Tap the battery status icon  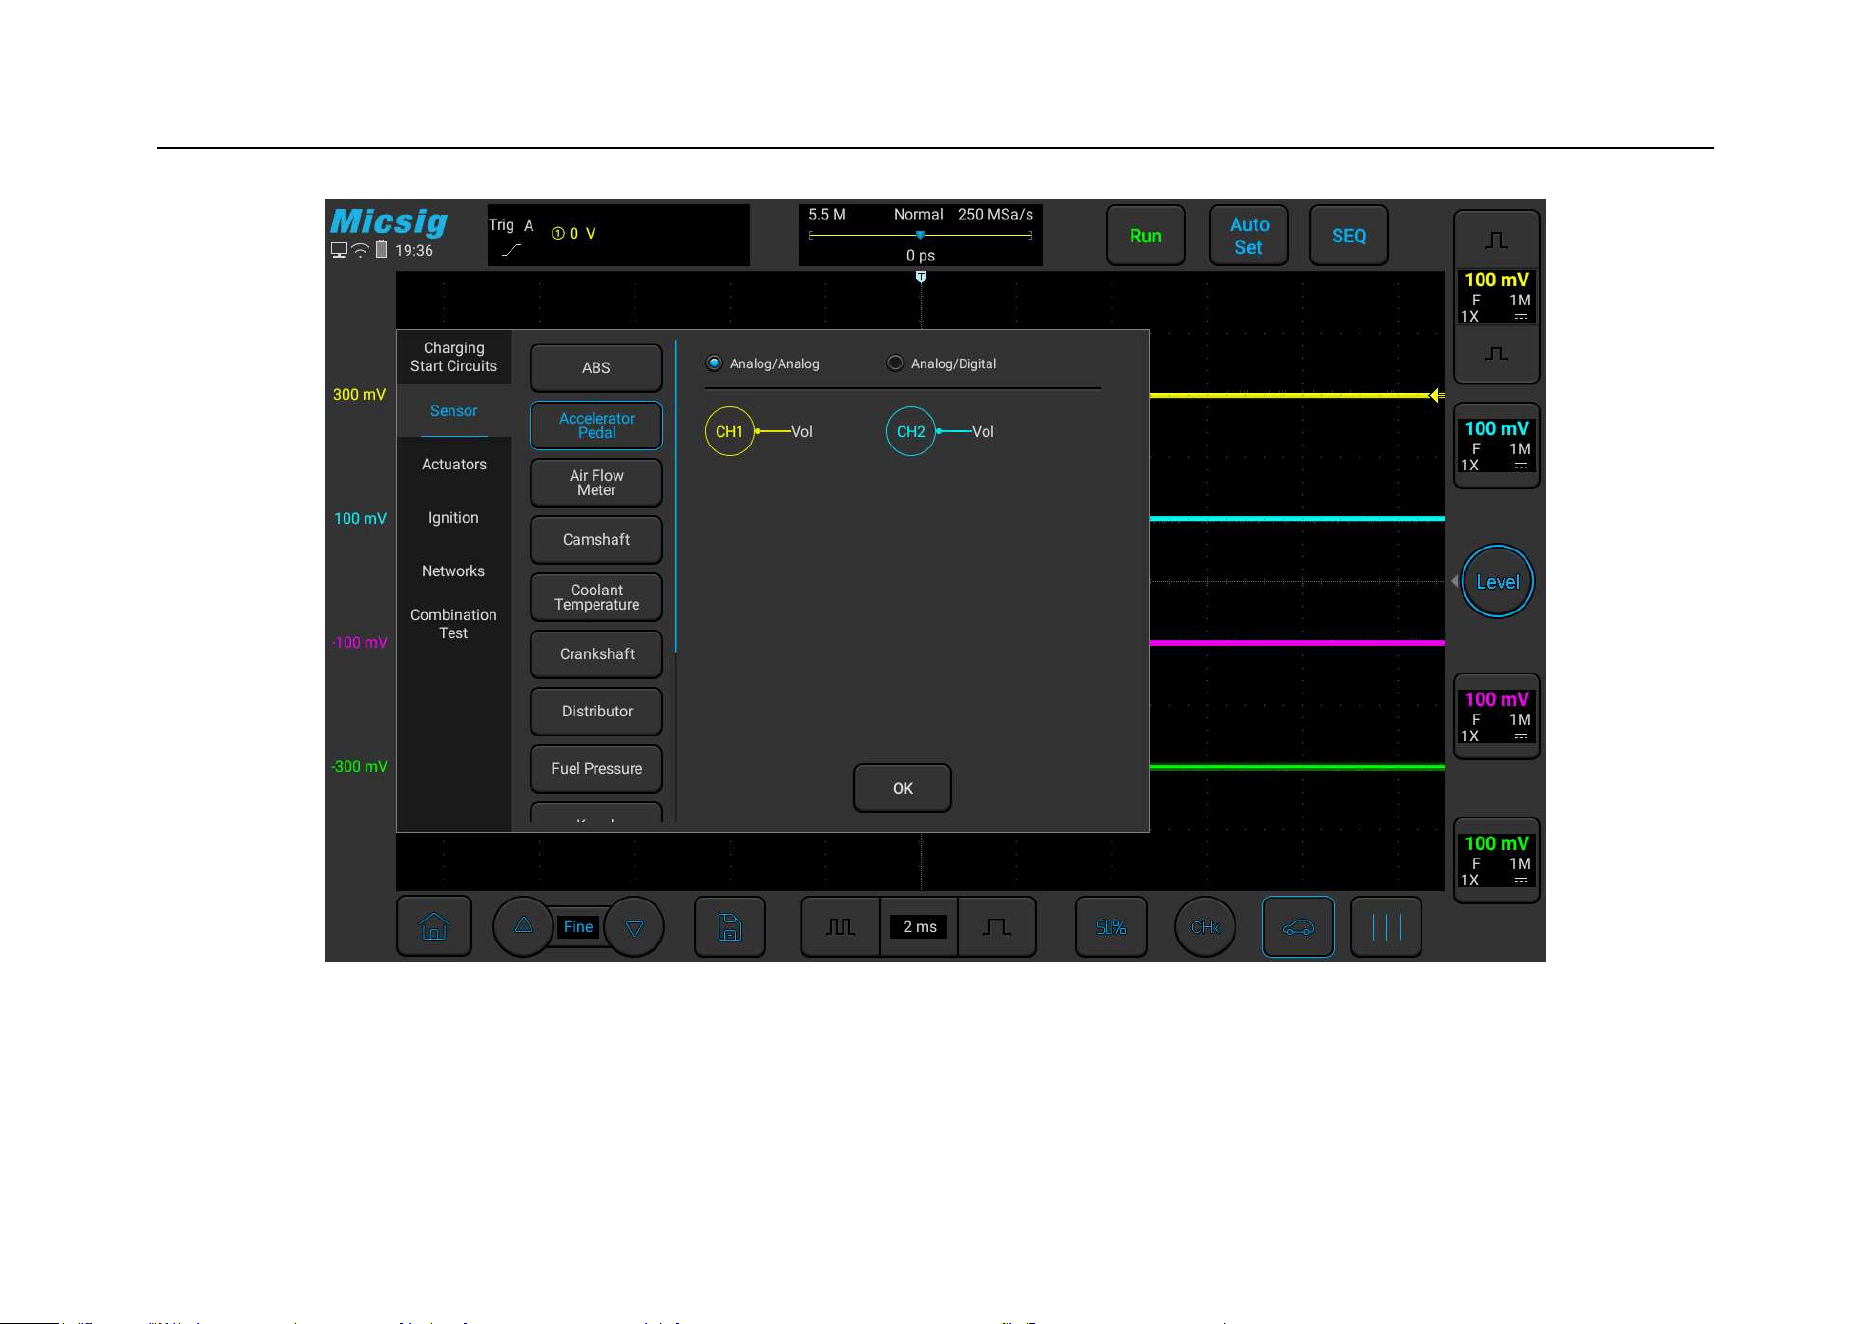tap(381, 250)
